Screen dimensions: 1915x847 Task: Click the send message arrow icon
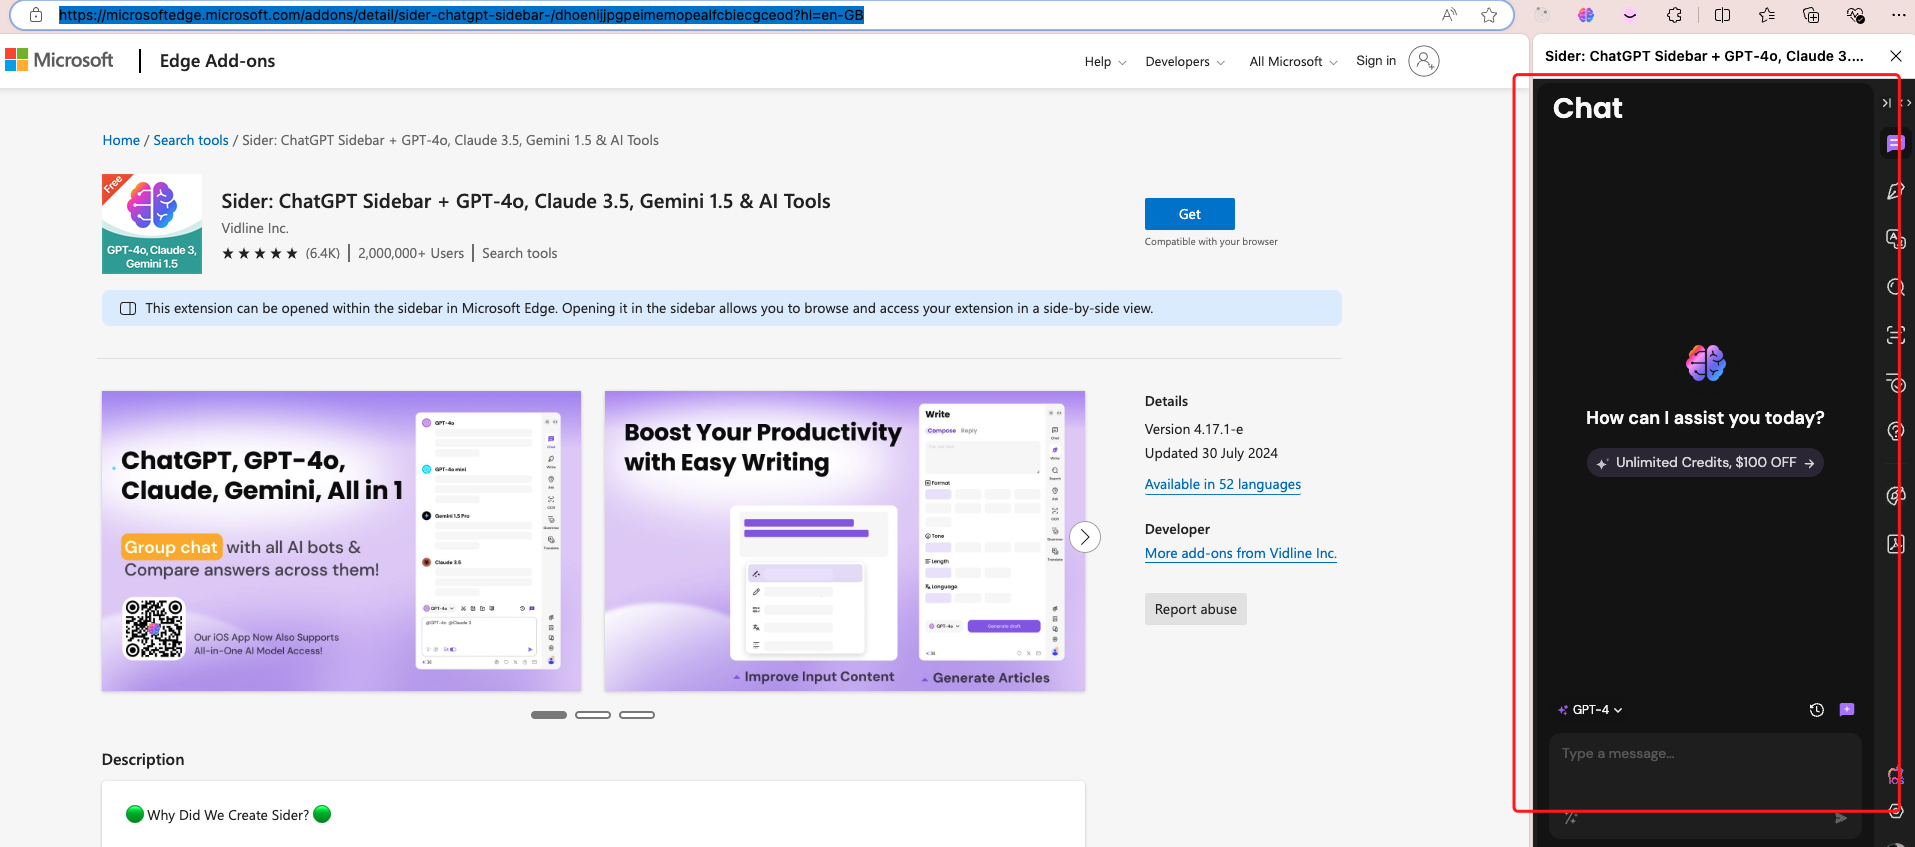tap(1841, 818)
